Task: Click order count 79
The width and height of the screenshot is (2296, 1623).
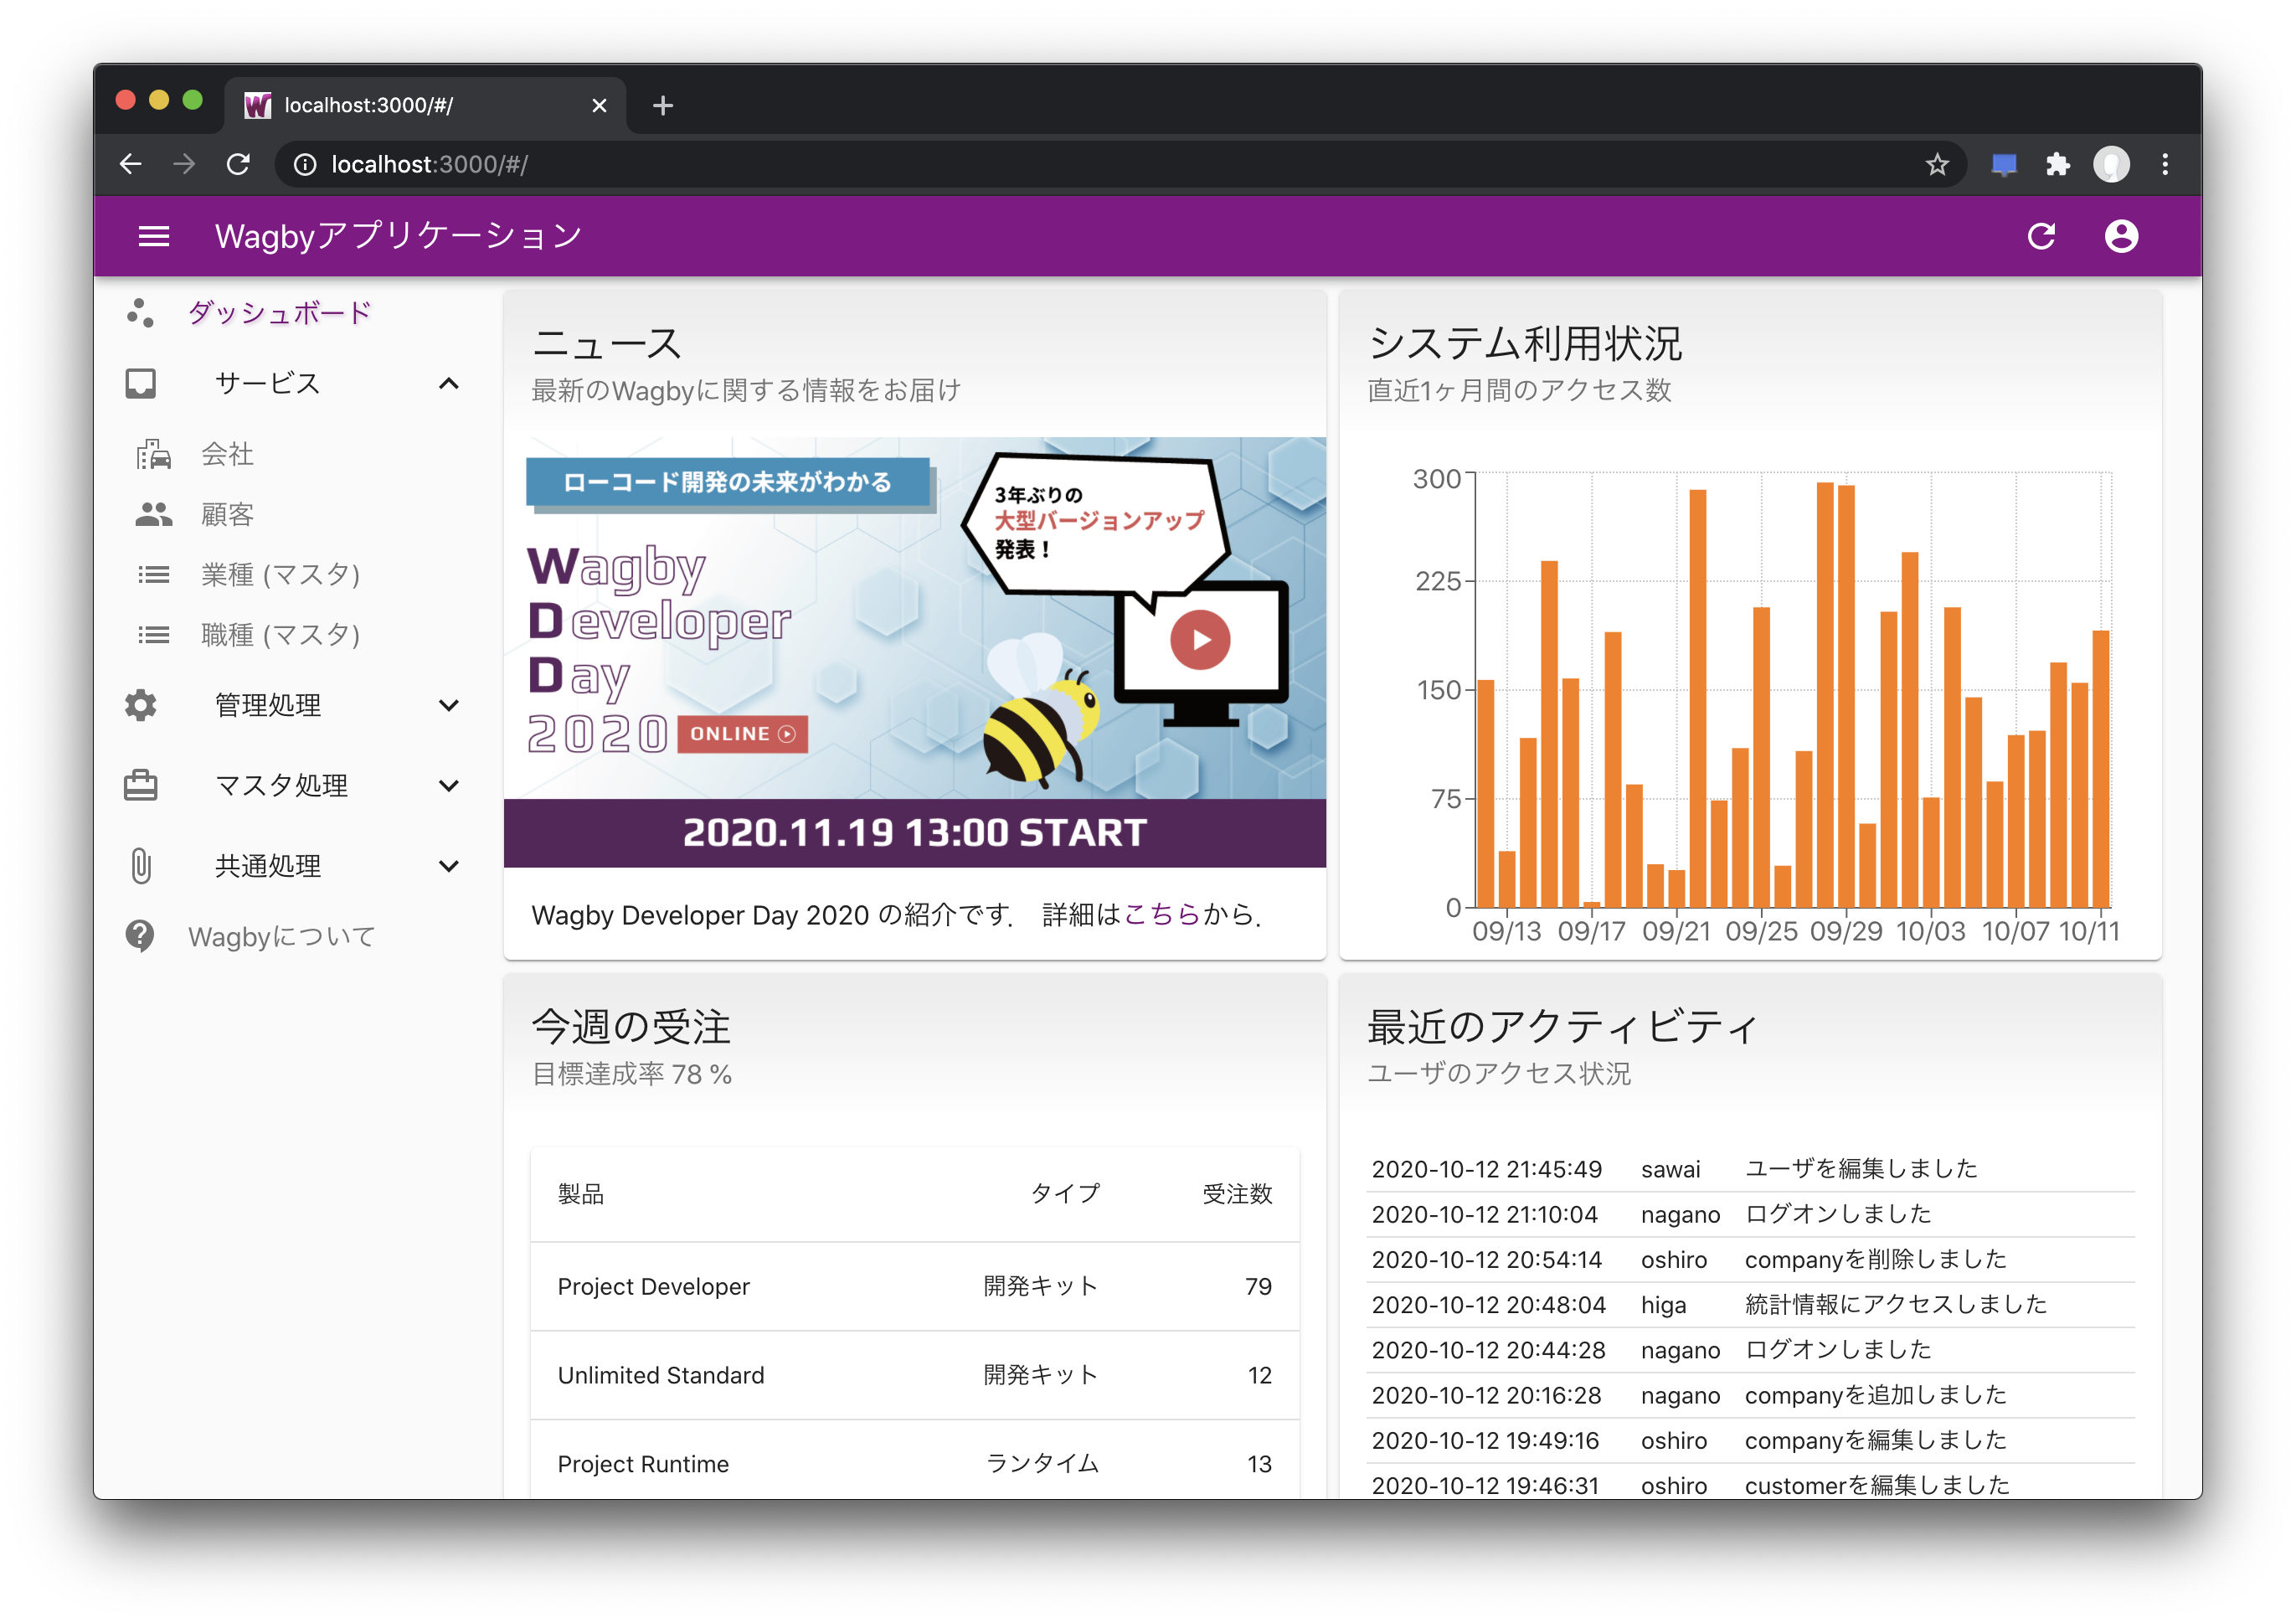Action: point(1258,1286)
